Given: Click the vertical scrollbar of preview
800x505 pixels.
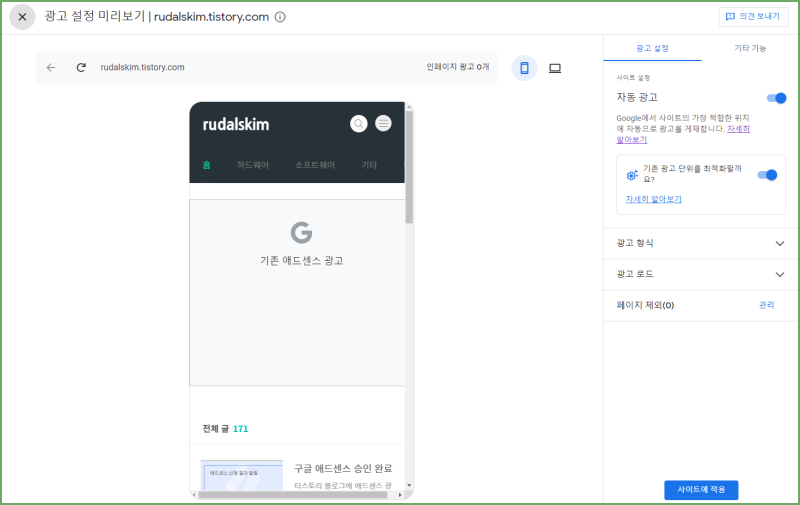Looking at the screenshot, I should click(409, 167).
